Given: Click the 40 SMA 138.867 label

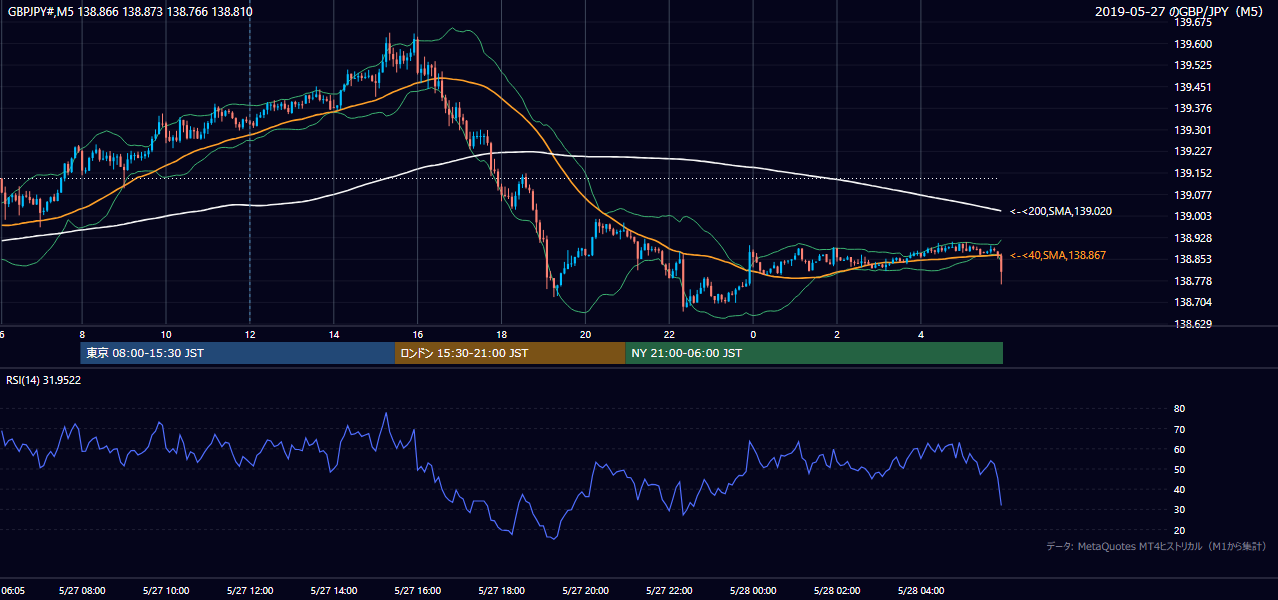Looking at the screenshot, I should [1058, 256].
